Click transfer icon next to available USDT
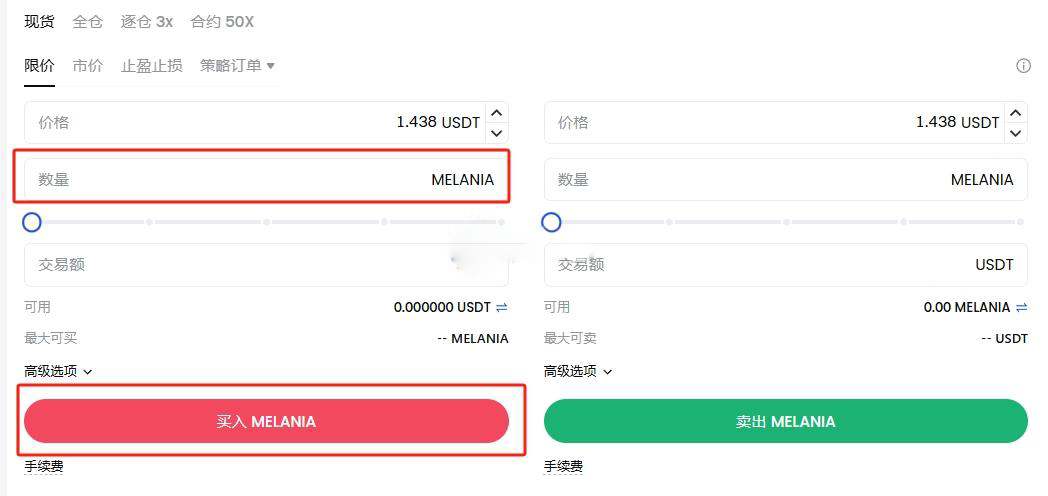1048x496 pixels. [502, 307]
